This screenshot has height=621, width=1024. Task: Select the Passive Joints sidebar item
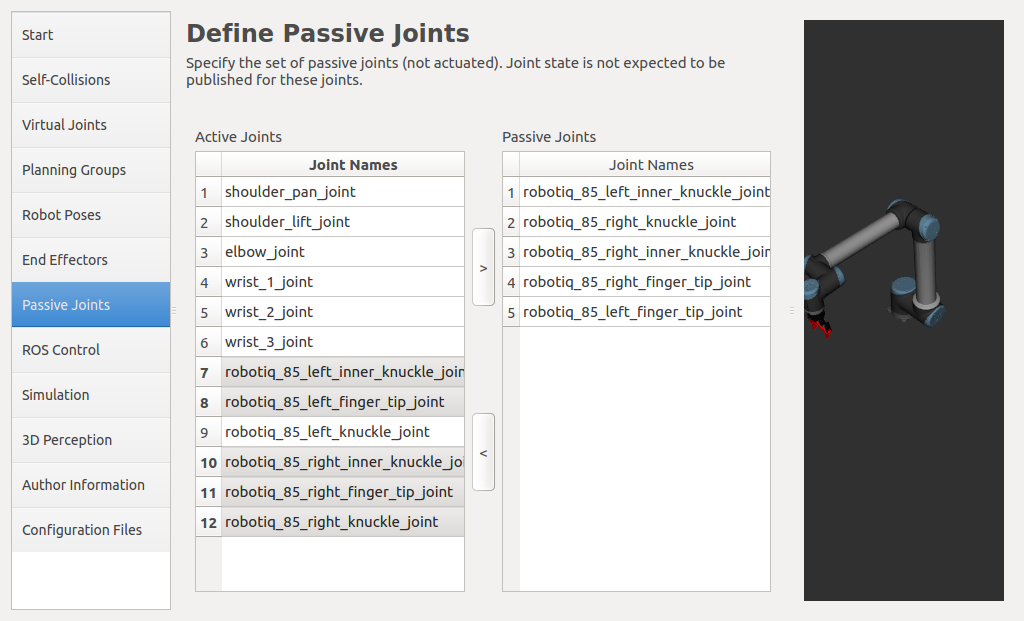point(91,305)
